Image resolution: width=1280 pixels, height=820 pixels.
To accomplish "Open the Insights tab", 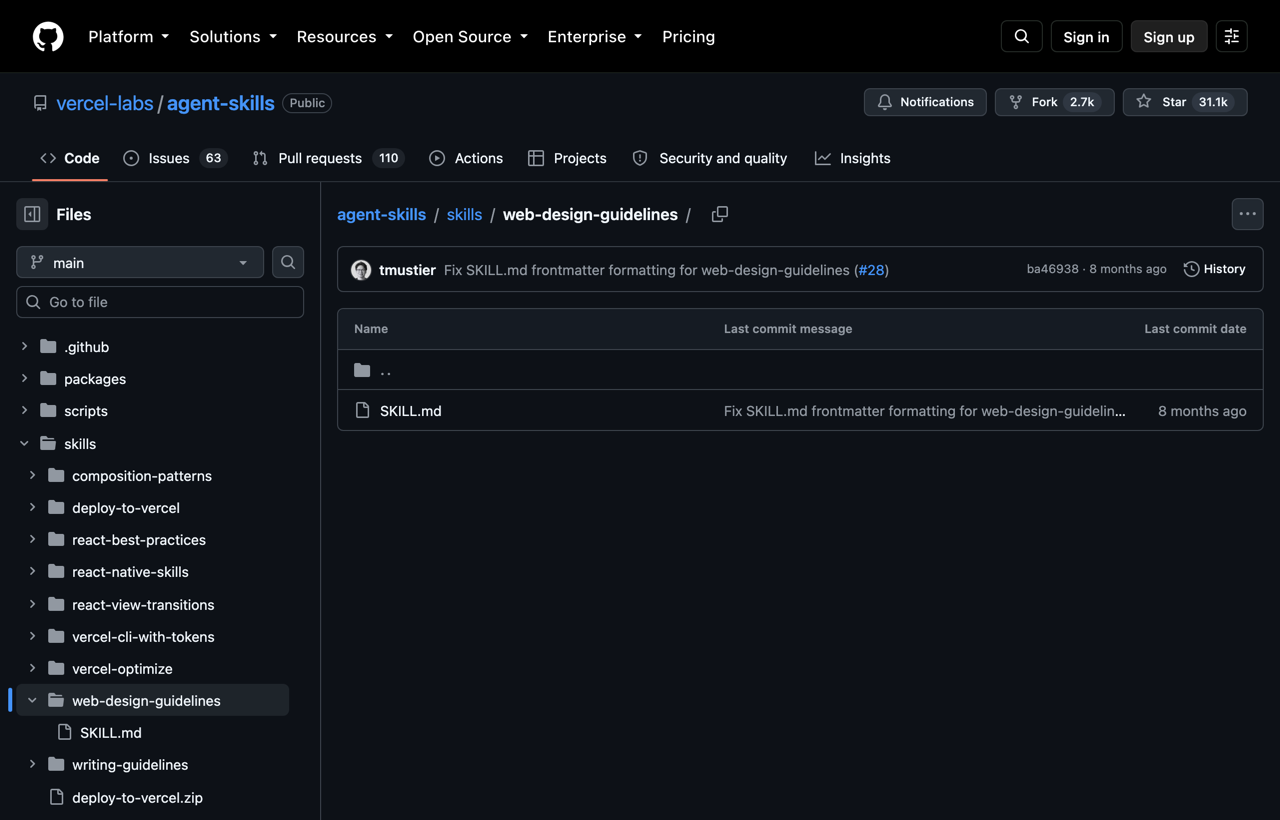I will tap(852, 158).
